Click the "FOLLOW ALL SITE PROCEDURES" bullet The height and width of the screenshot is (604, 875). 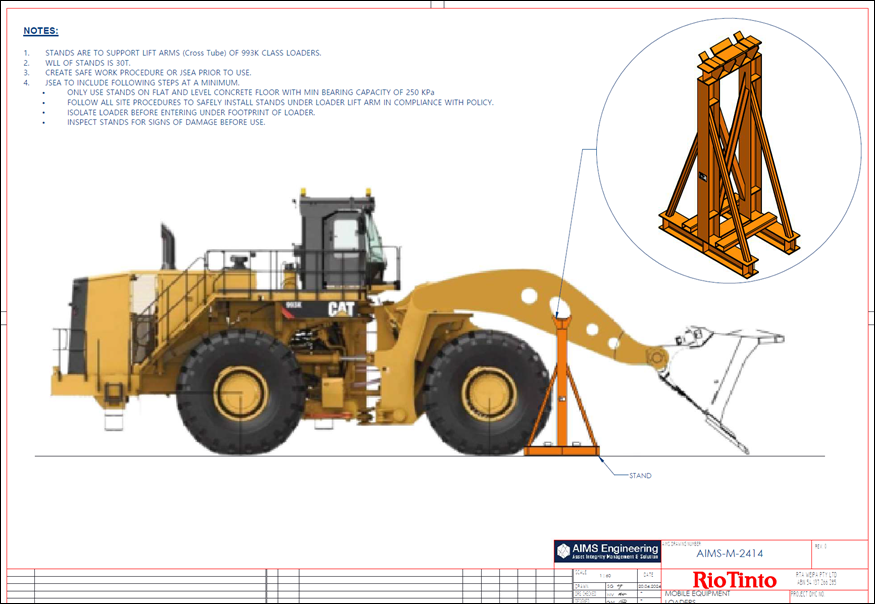click(280, 102)
